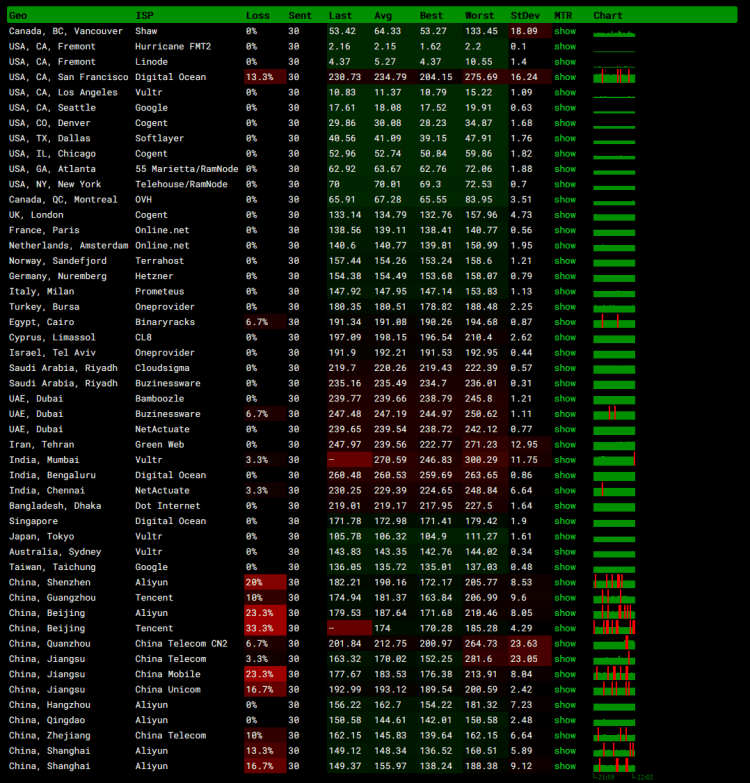Viewport: 750px width, 783px height.
Task: Show MTR for Beijing Tencent row
Action: tap(565, 628)
